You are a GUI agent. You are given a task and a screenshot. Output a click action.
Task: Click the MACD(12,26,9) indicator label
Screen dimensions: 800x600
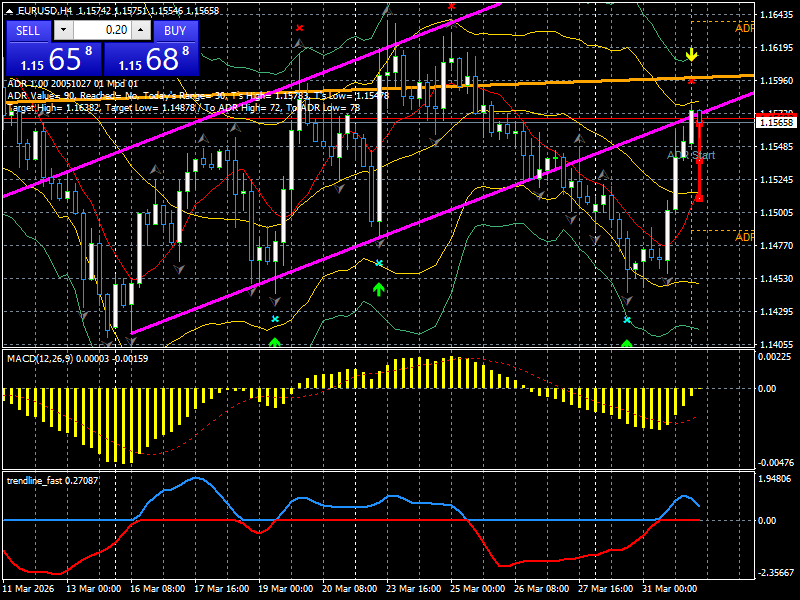coord(40,359)
